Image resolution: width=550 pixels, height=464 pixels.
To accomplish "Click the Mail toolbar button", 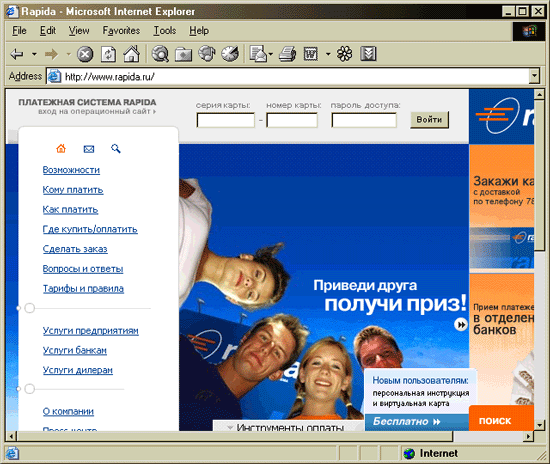I will (x=258, y=54).
